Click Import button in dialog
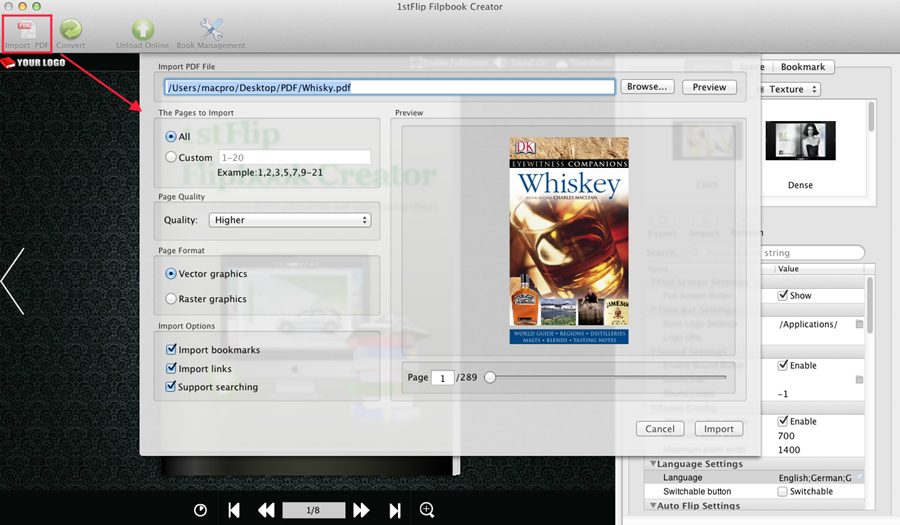This screenshot has width=900, height=525. tap(719, 429)
